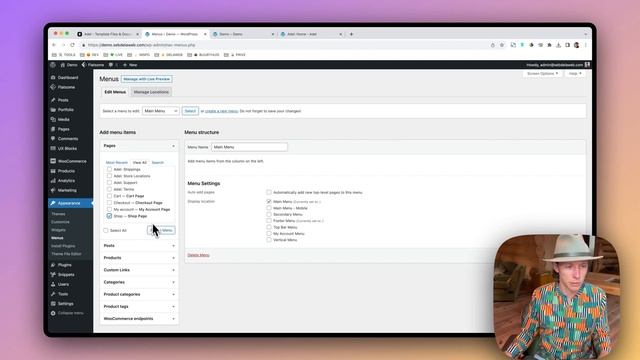Screen dimensions: 640x360
Task: Select the Most Recent pages tab
Action: (117, 162)
